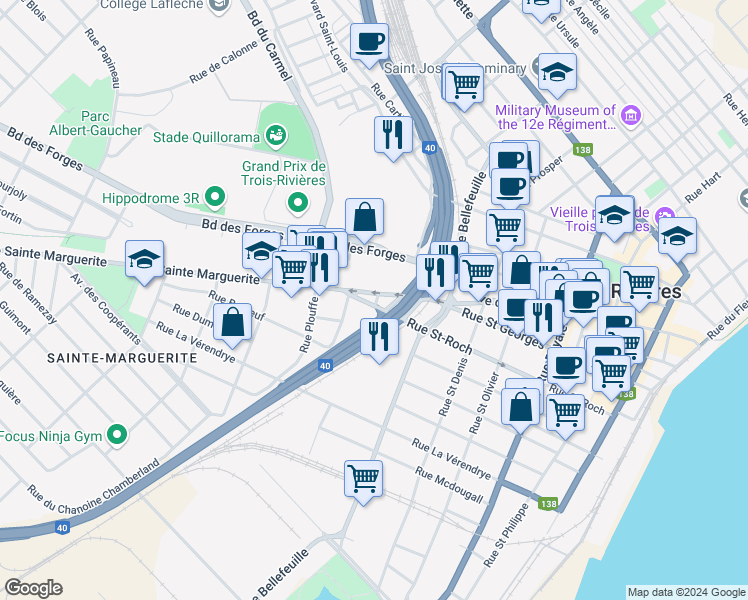Select the Hippodrome 3R green pin
This screenshot has height=600, width=748.
point(215,197)
